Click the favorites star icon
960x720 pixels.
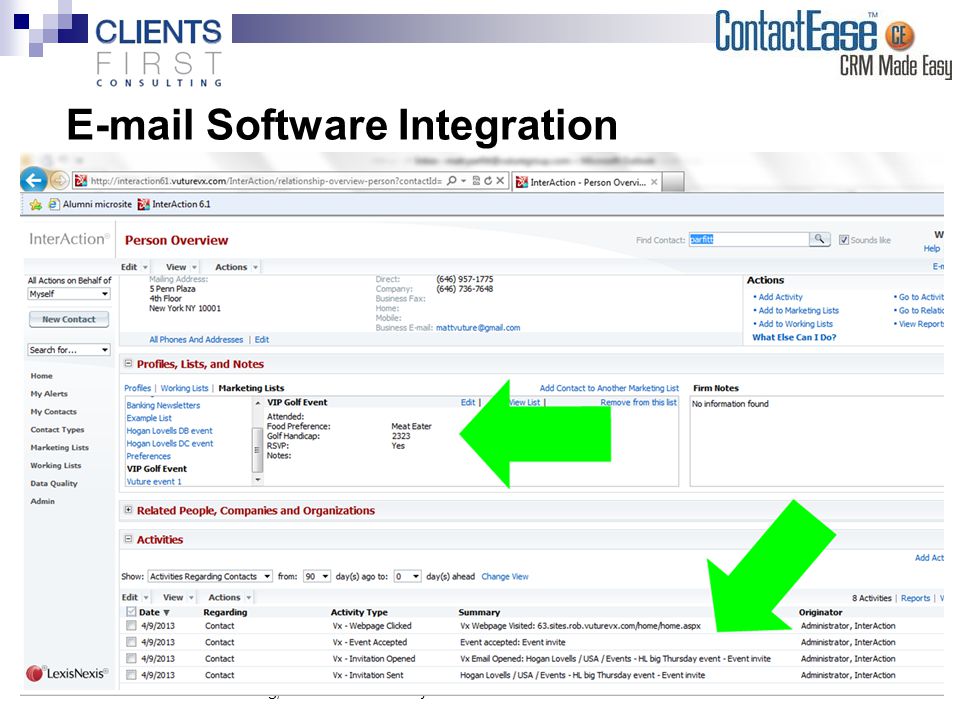[36, 204]
